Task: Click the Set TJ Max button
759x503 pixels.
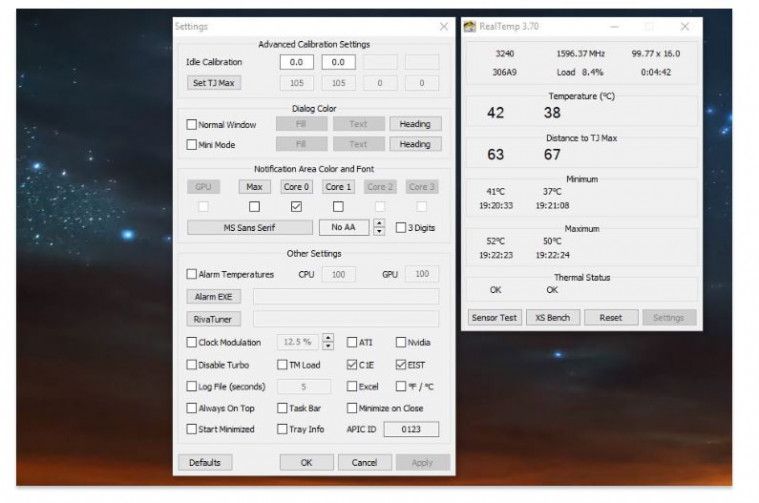Action: (213, 83)
